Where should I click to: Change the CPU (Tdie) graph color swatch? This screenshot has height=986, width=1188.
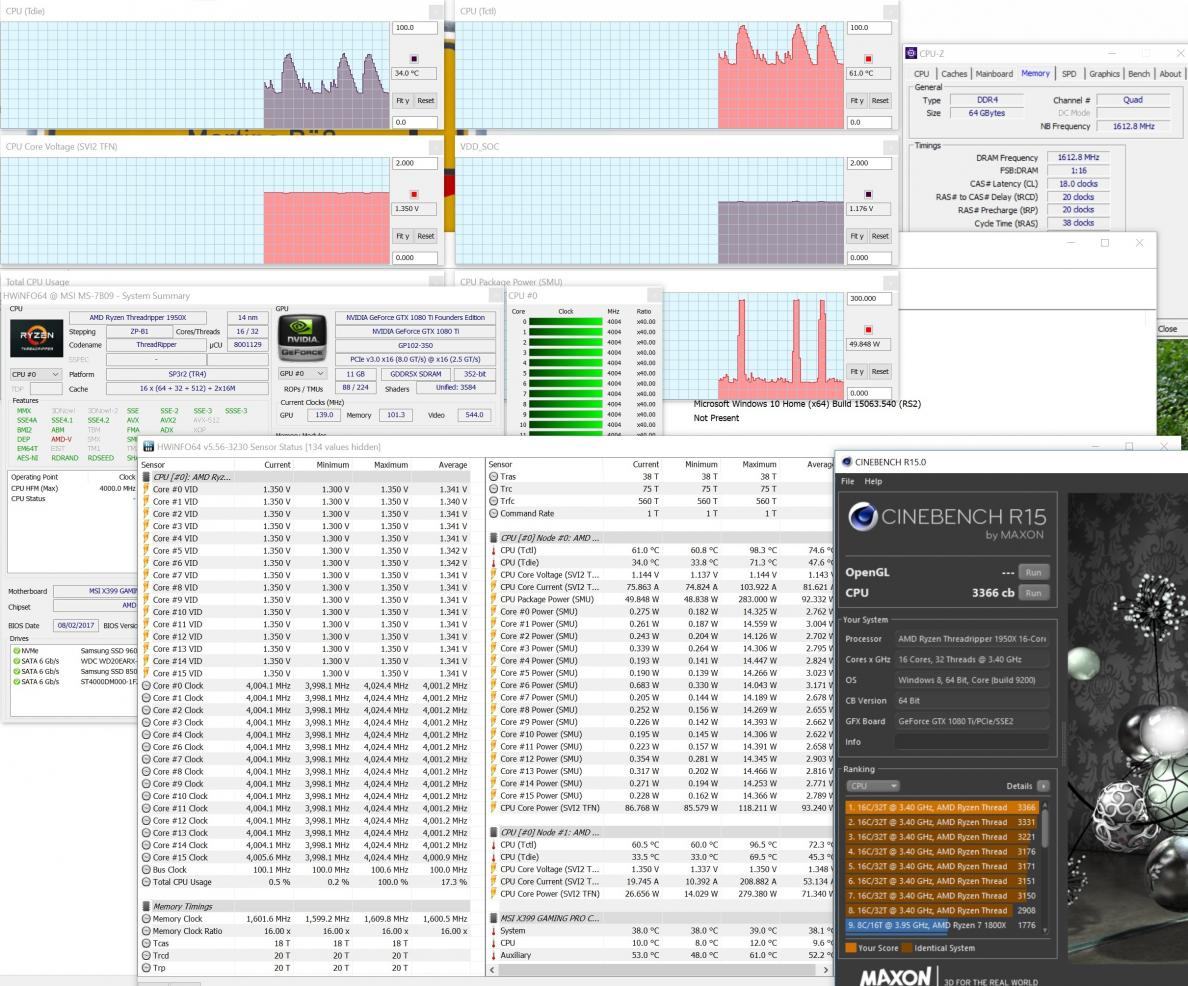(414, 59)
